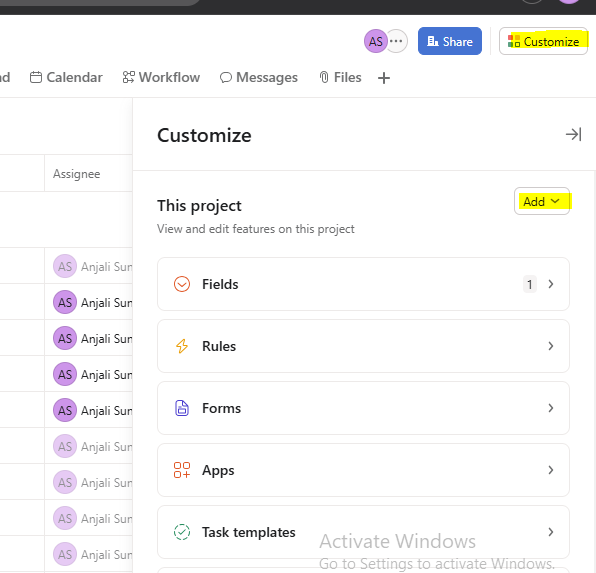
Task: Switch to the Files tab
Action: click(340, 77)
